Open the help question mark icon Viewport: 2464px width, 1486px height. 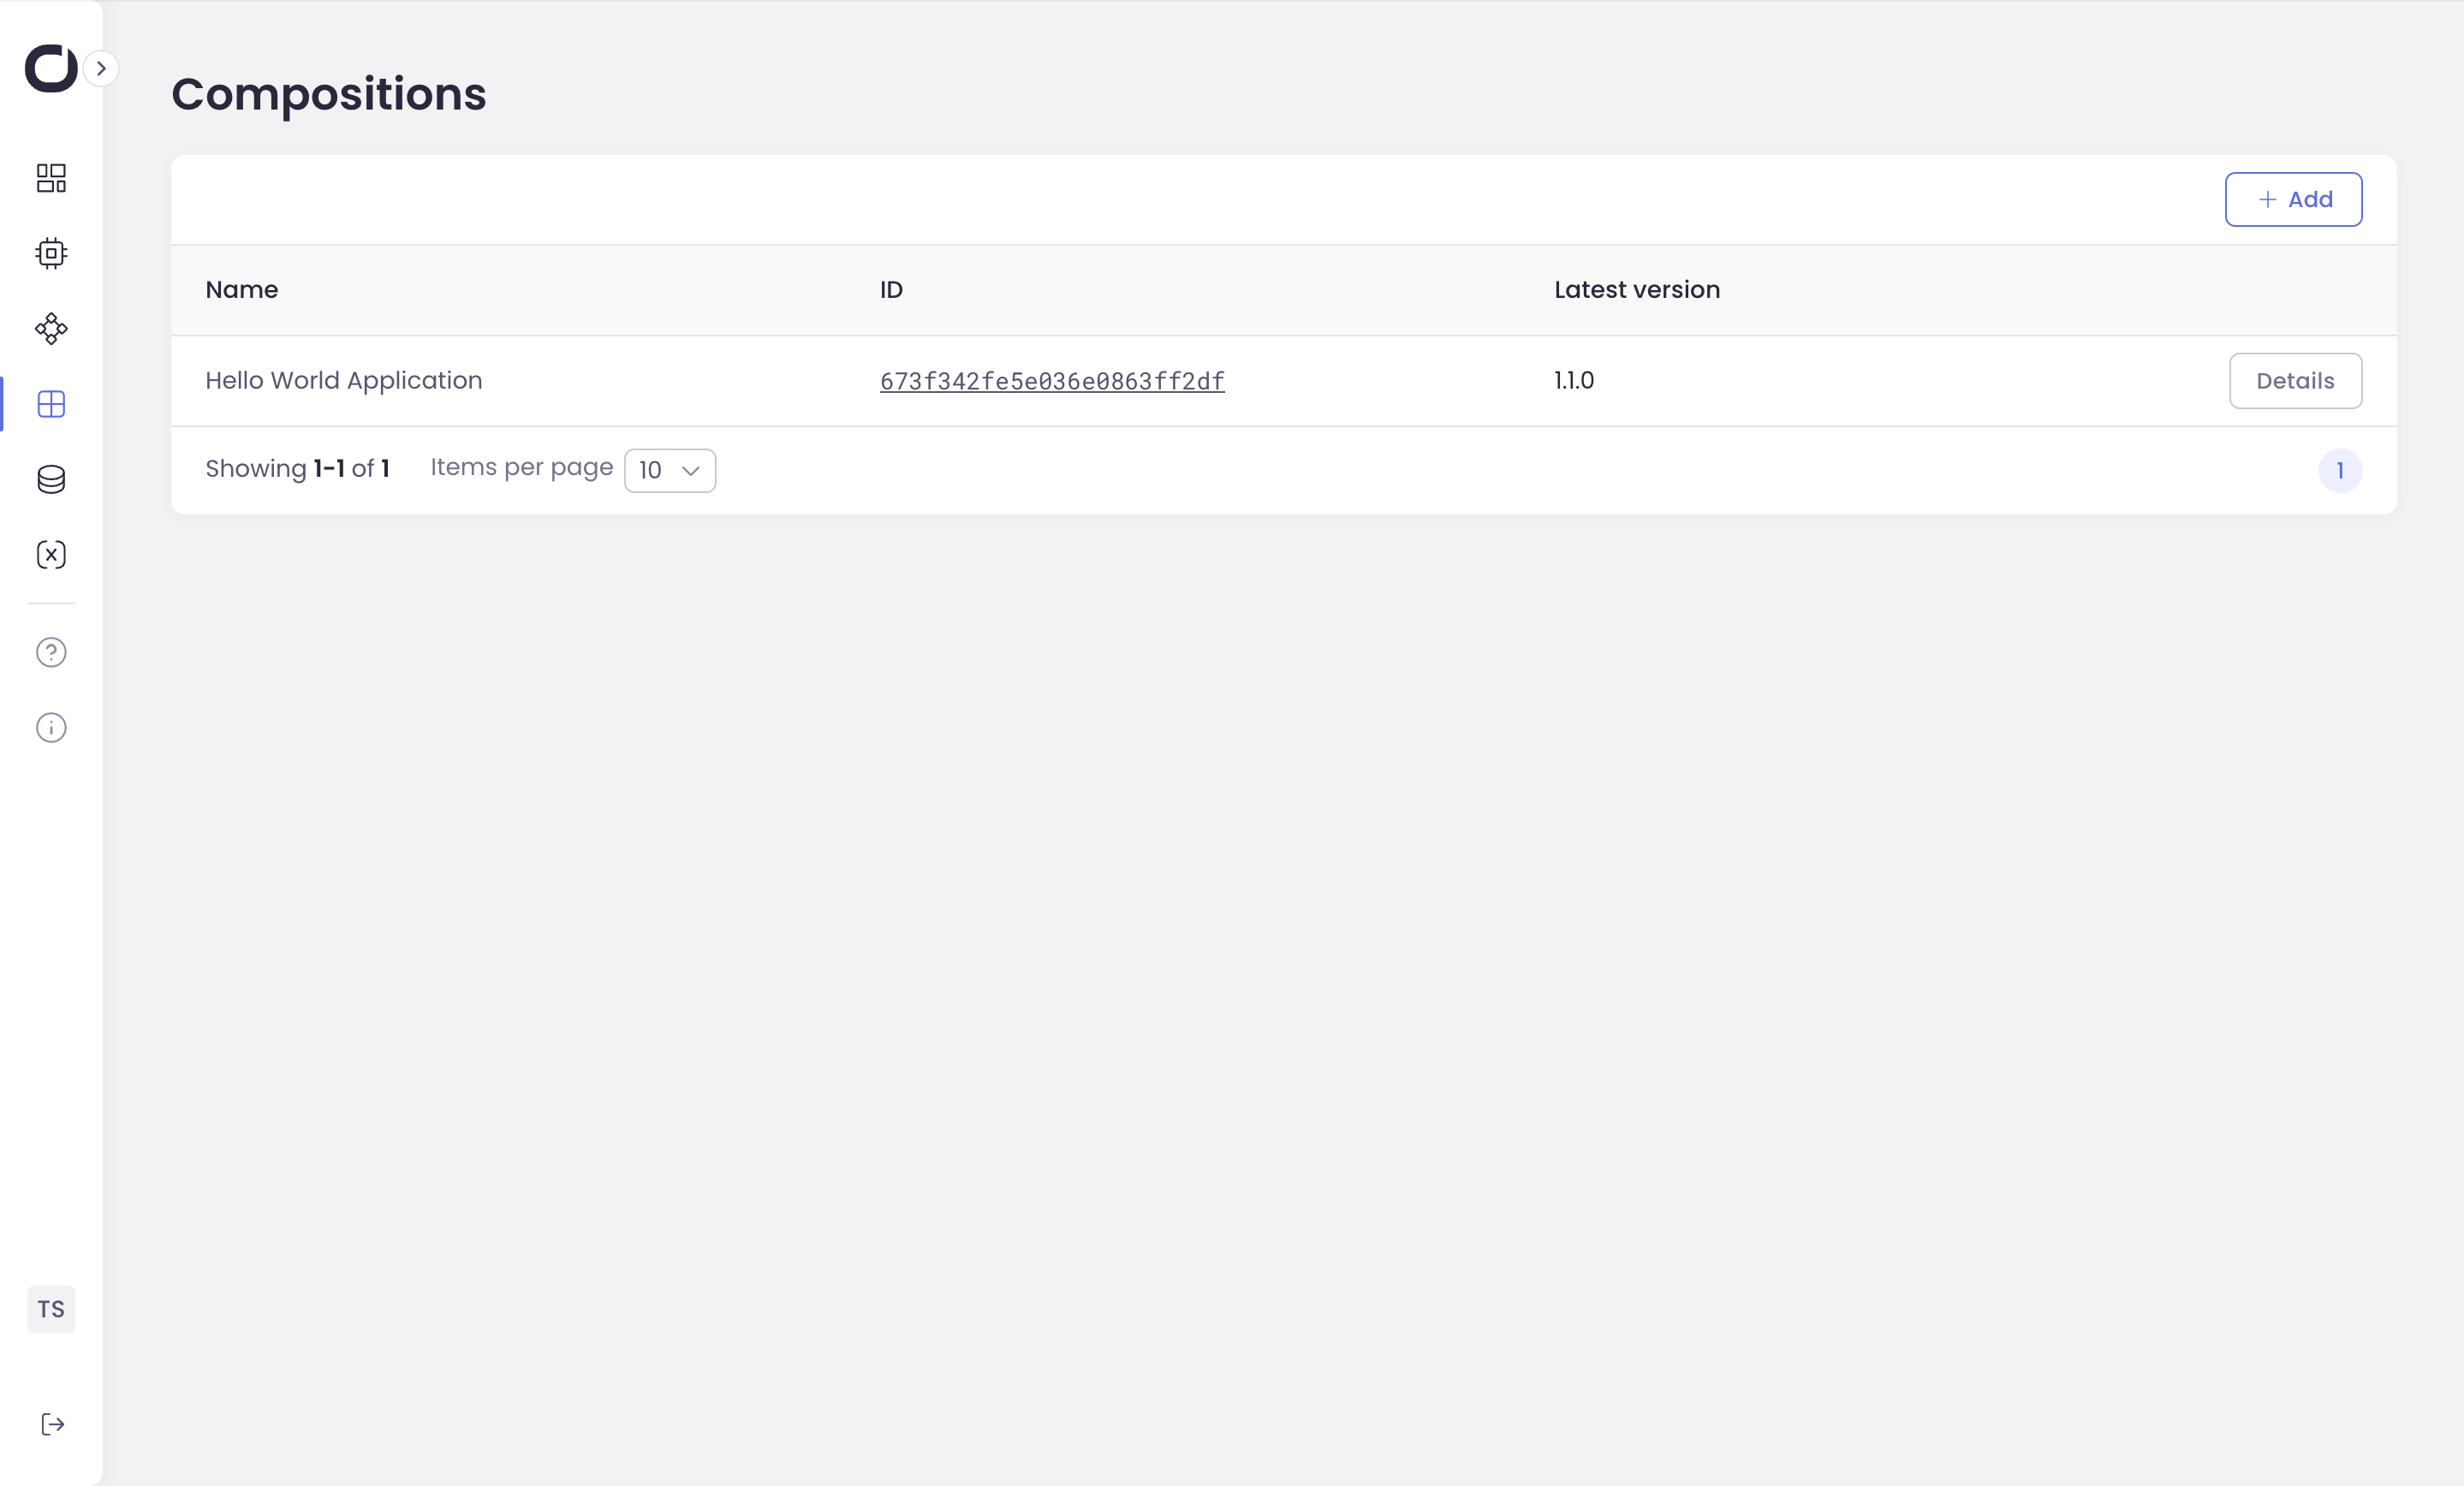tap(51, 652)
